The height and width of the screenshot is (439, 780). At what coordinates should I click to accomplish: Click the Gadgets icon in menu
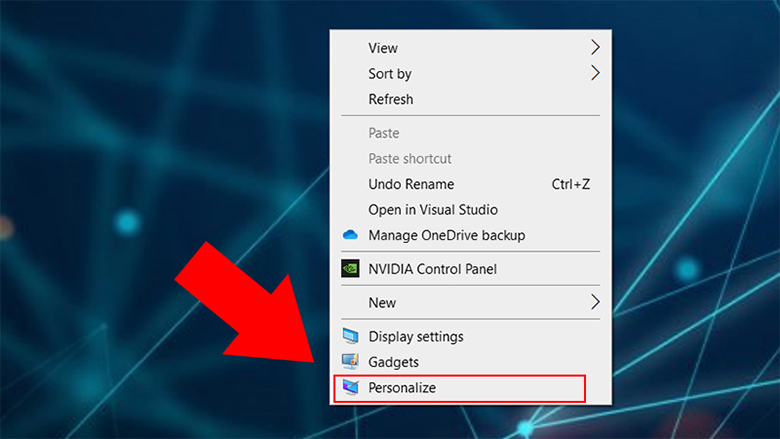point(350,362)
